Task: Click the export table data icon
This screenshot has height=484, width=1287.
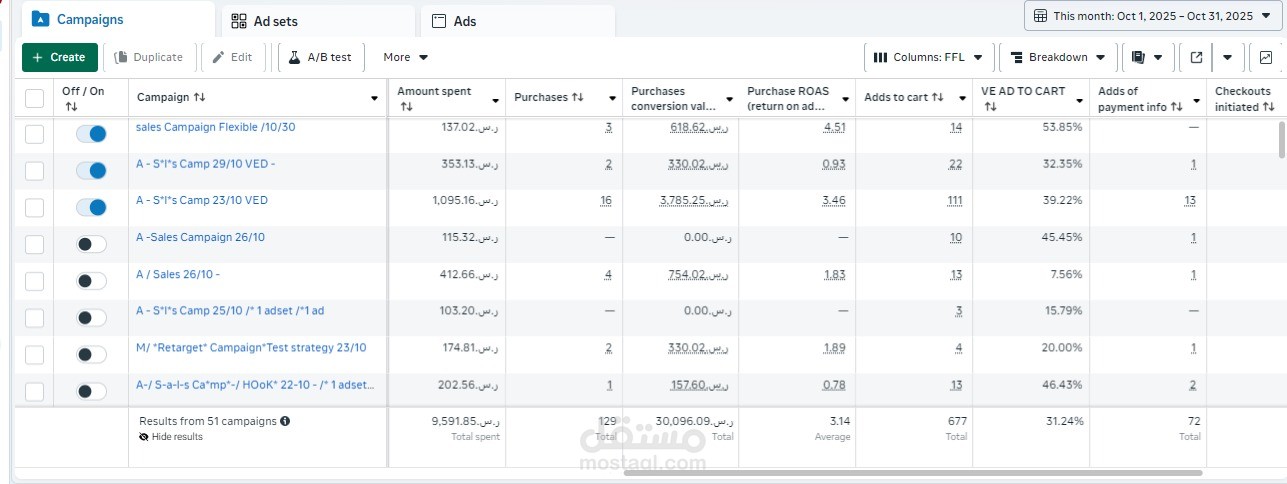Action: (1196, 57)
